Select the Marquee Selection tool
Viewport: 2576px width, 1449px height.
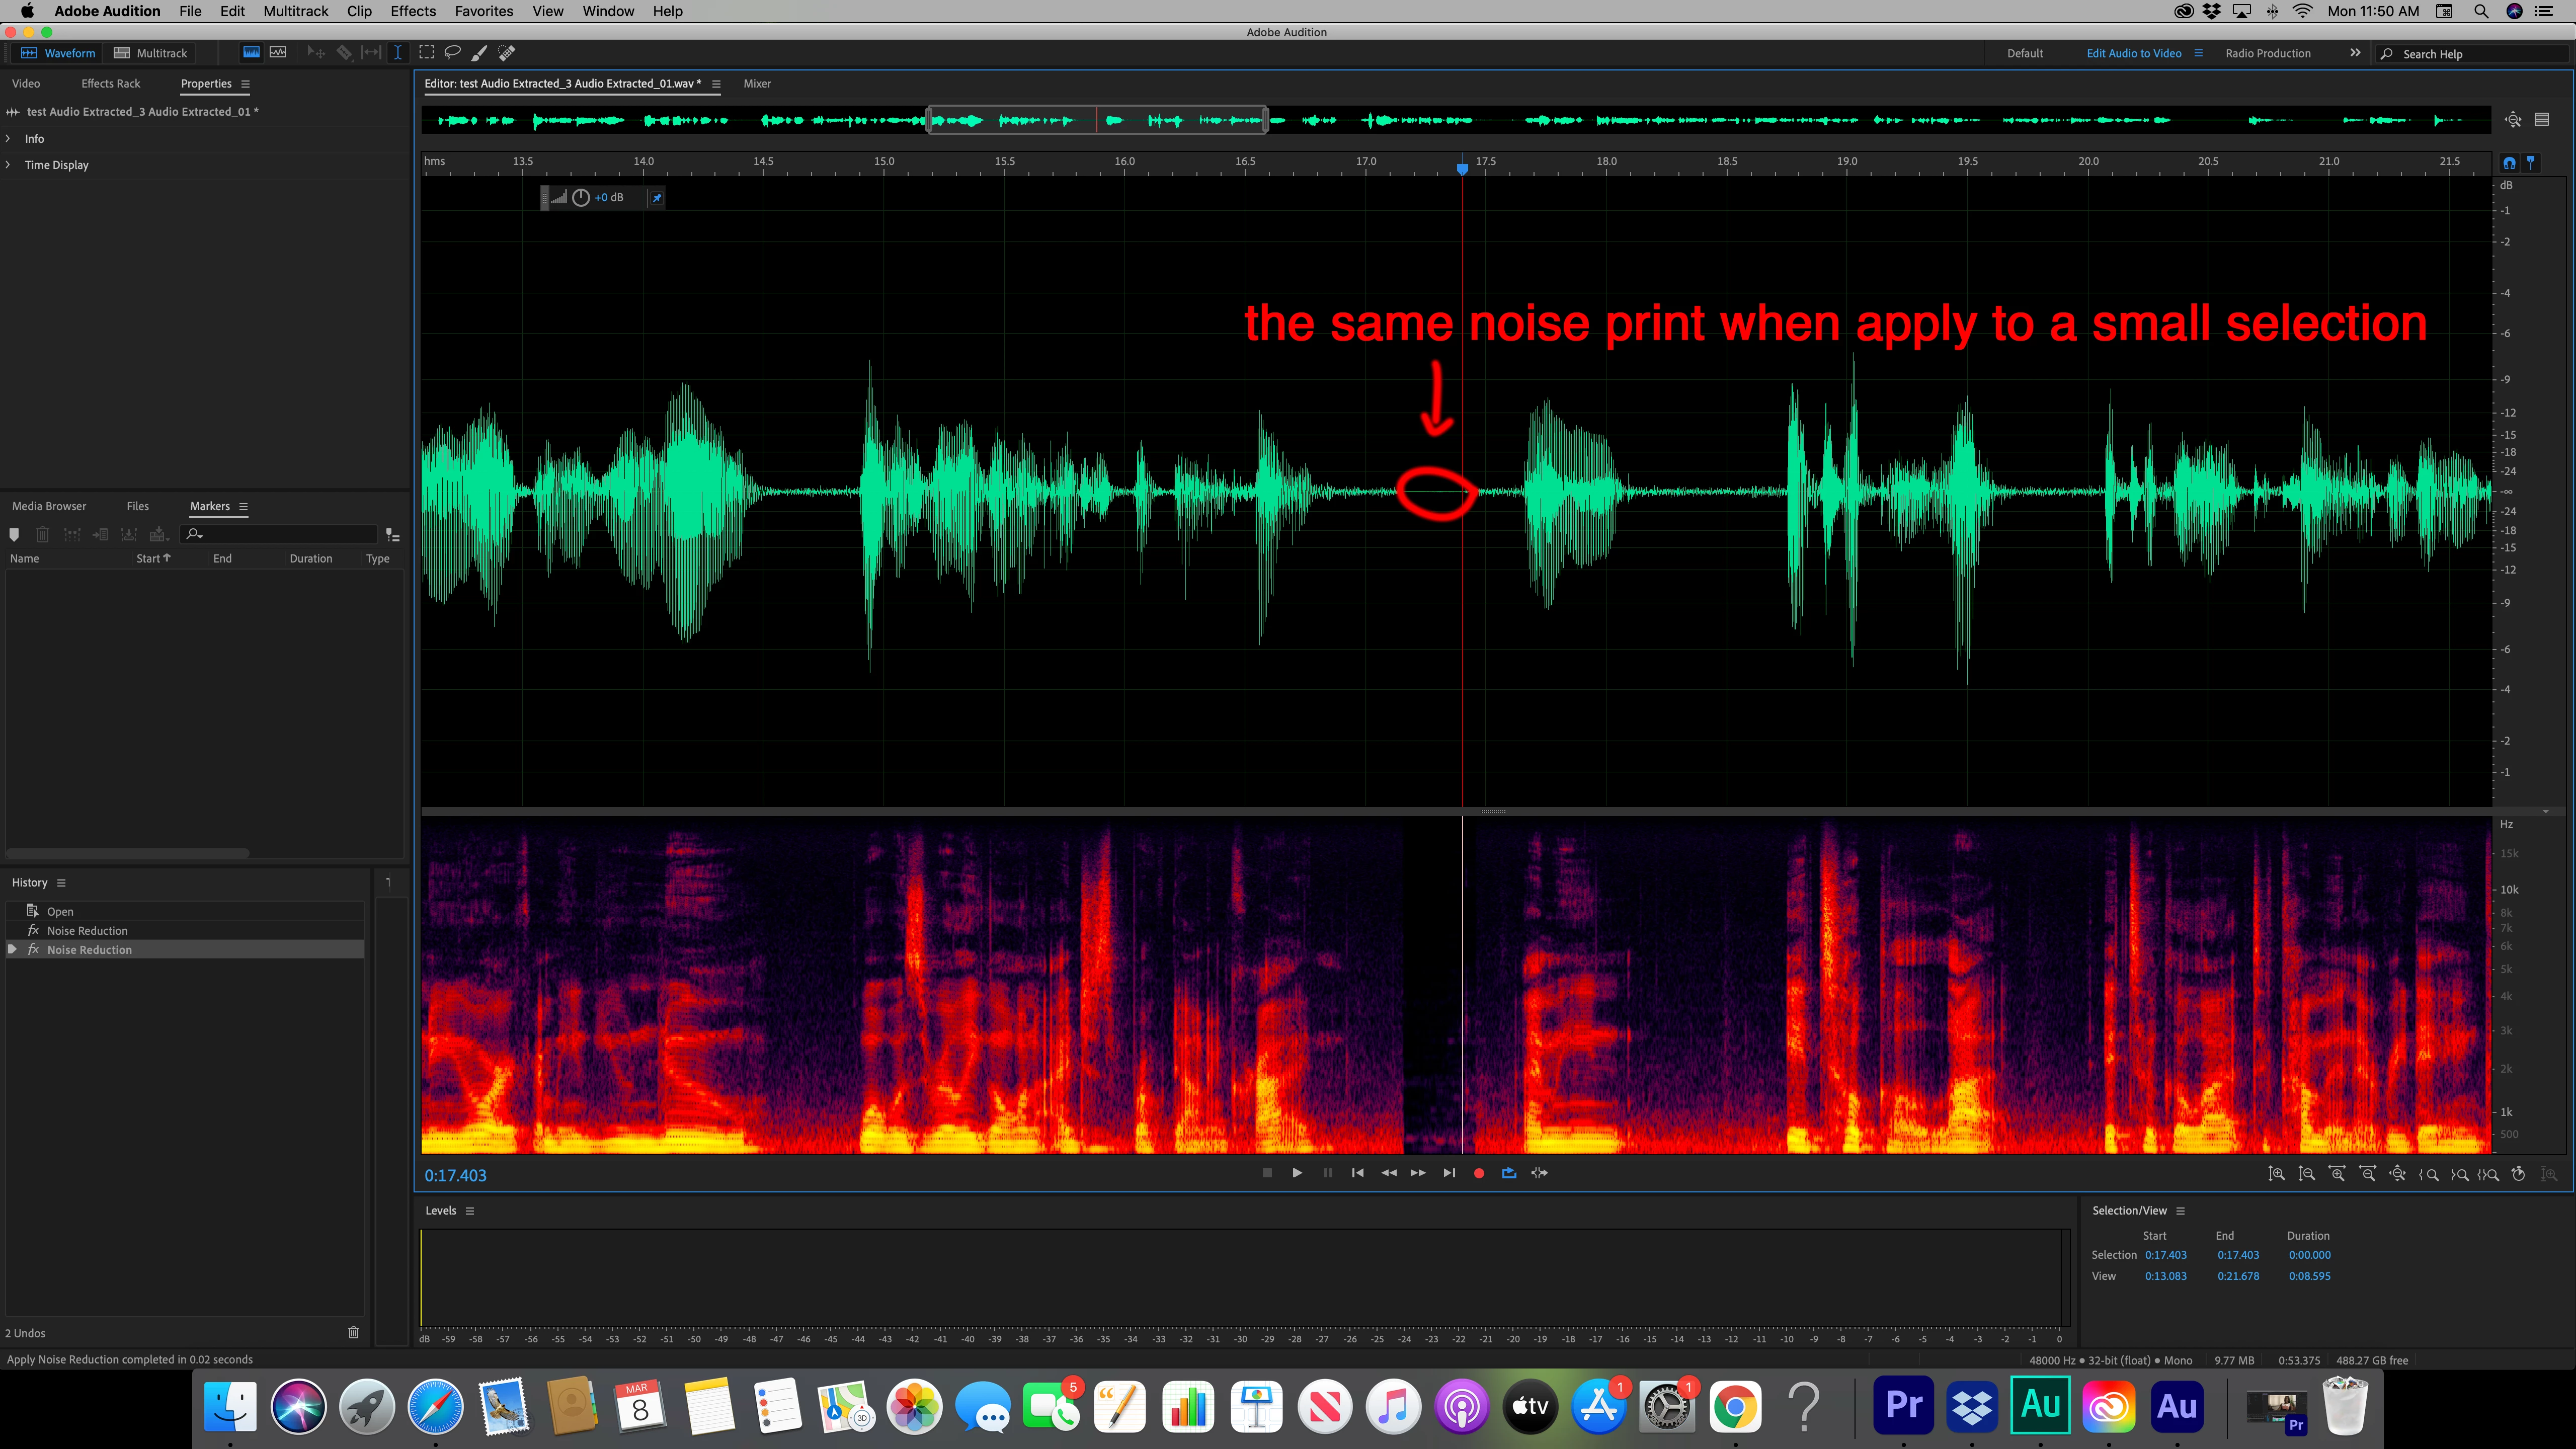(x=427, y=53)
